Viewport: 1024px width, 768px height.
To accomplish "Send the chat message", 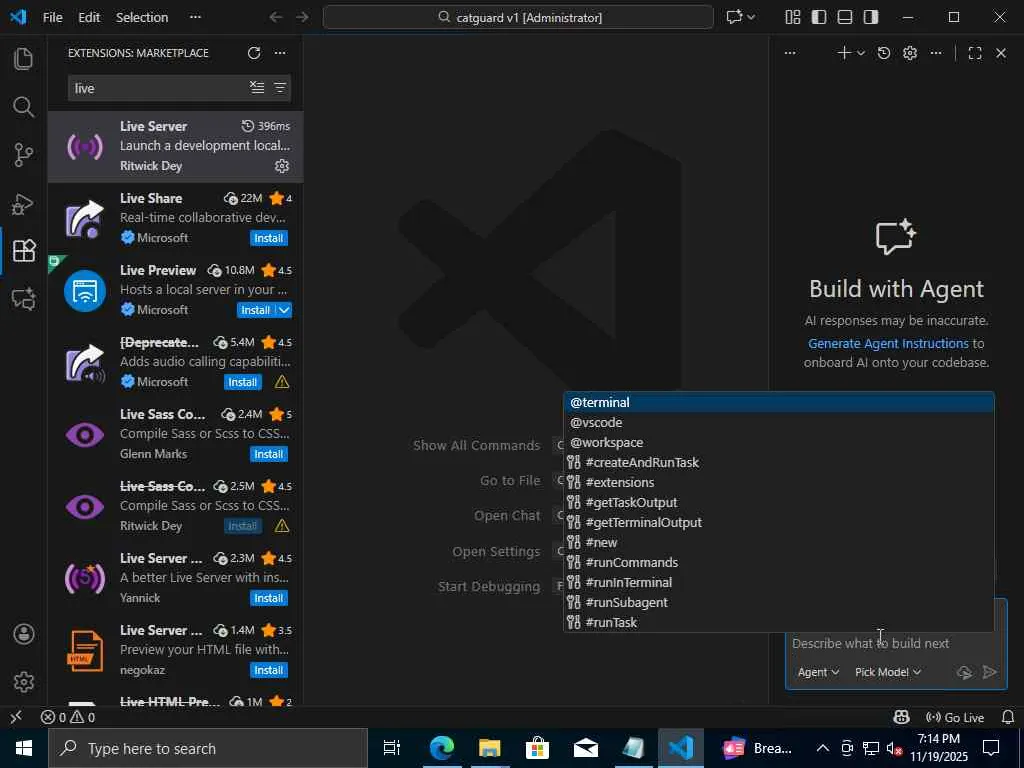I will click(x=990, y=672).
